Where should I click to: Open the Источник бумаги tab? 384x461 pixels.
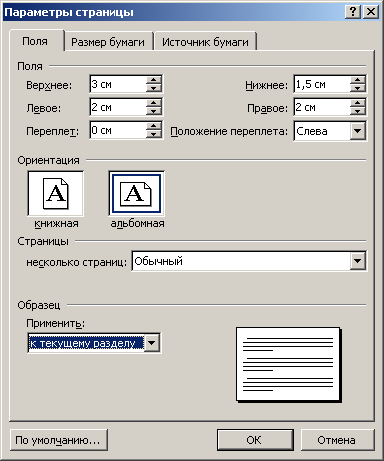pos(205,42)
